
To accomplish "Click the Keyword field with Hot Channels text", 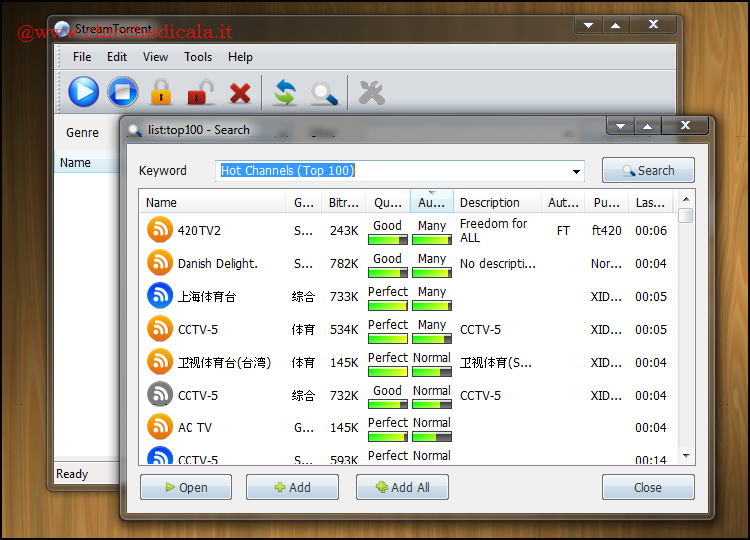I will click(x=390, y=171).
